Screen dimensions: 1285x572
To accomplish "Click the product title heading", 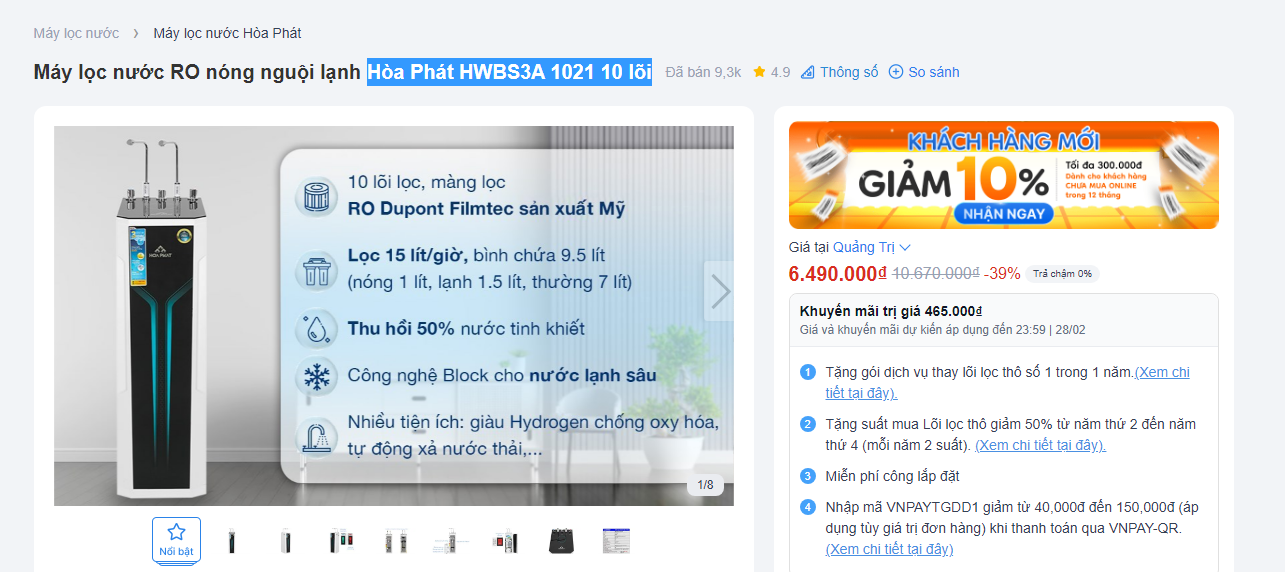I will tap(342, 72).
